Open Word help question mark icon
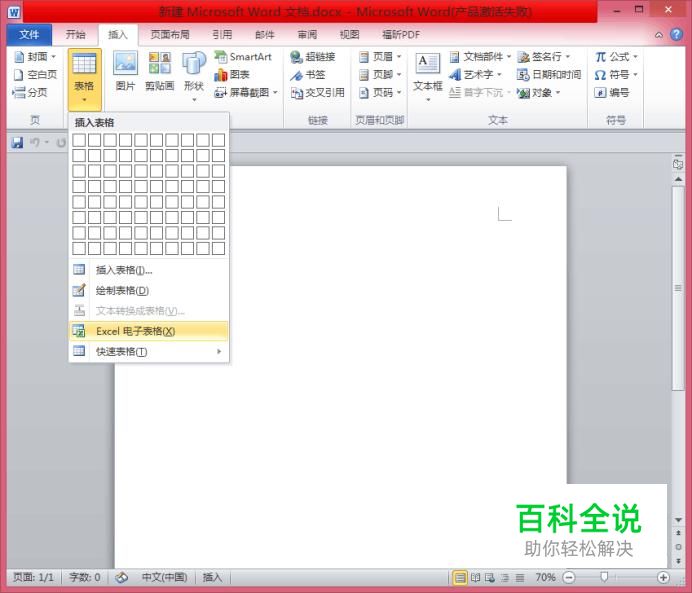Screen dimensions: 692x593 coord(676,34)
